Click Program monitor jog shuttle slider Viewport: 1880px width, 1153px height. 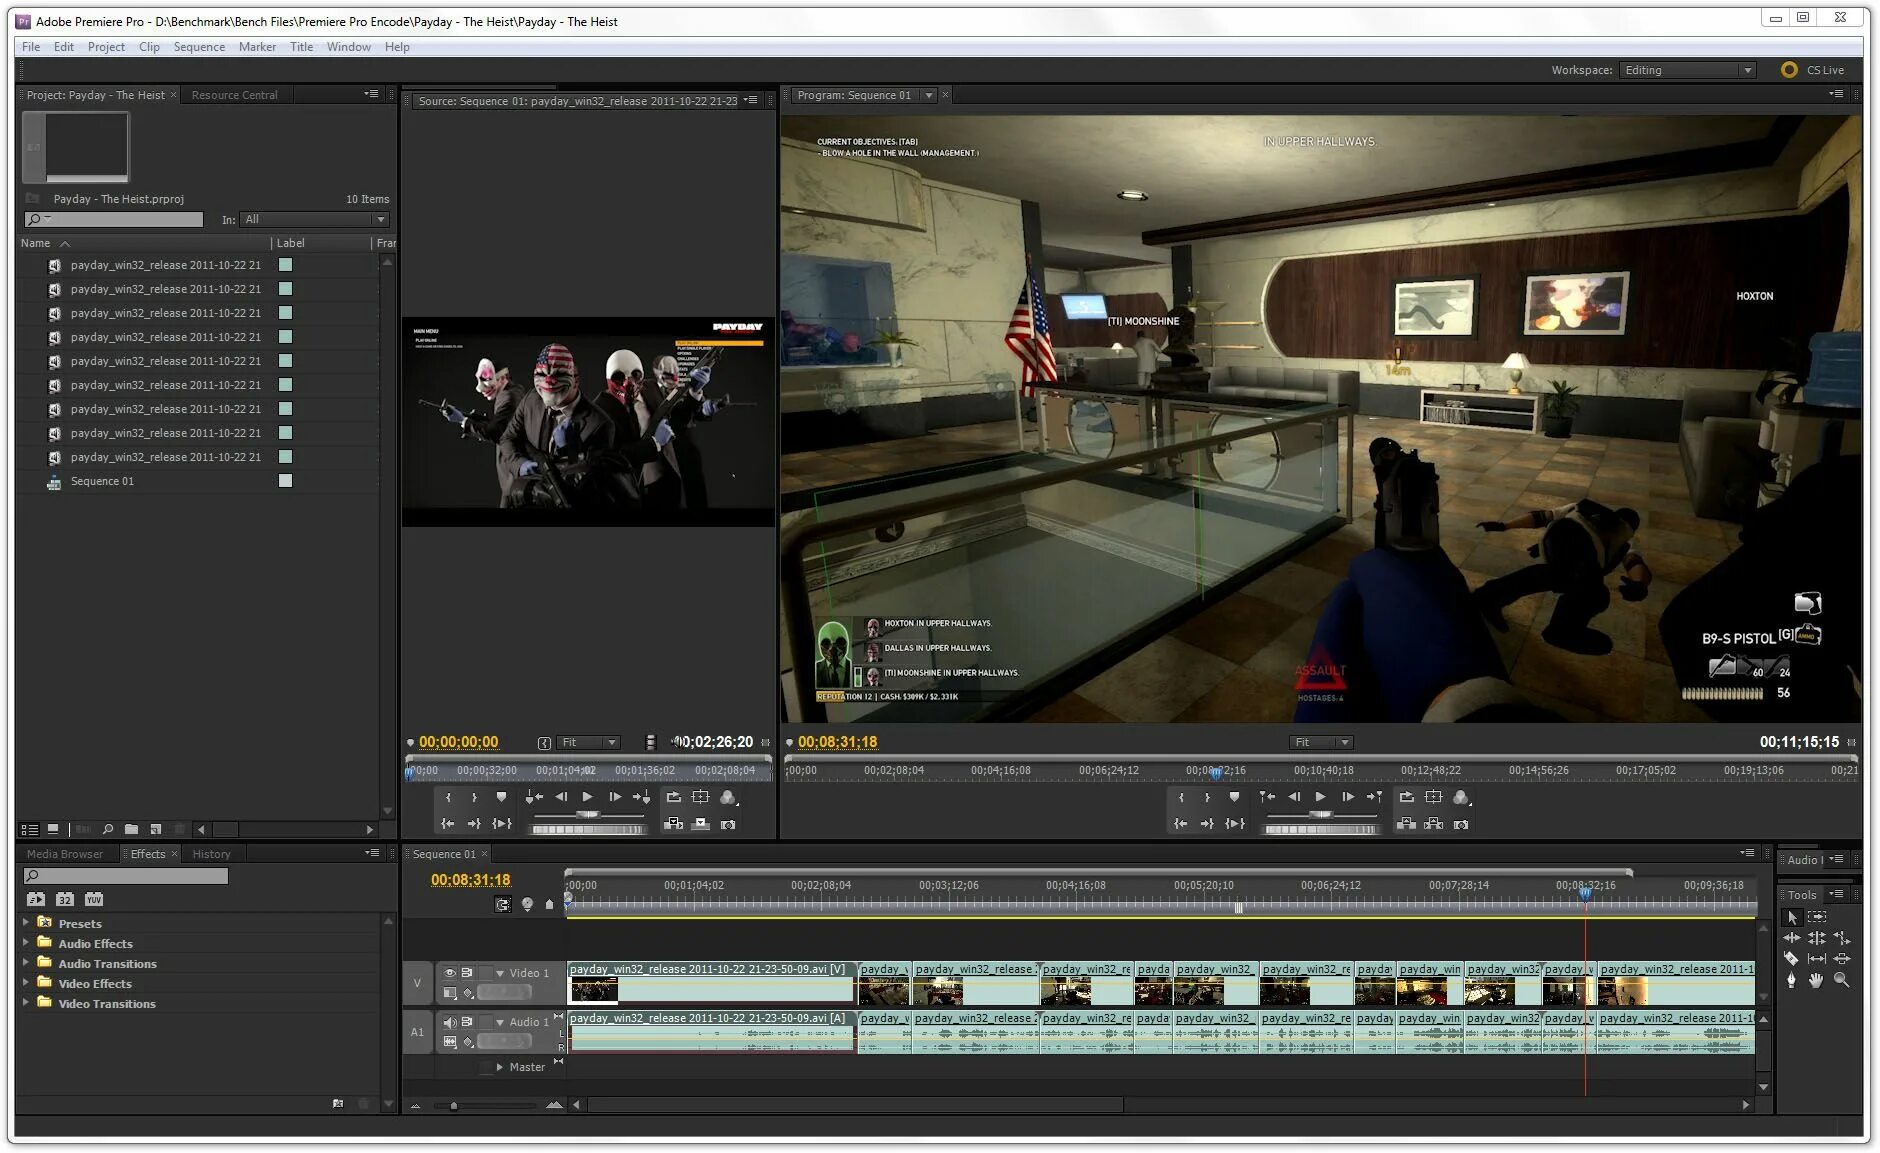tap(1321, 815)
